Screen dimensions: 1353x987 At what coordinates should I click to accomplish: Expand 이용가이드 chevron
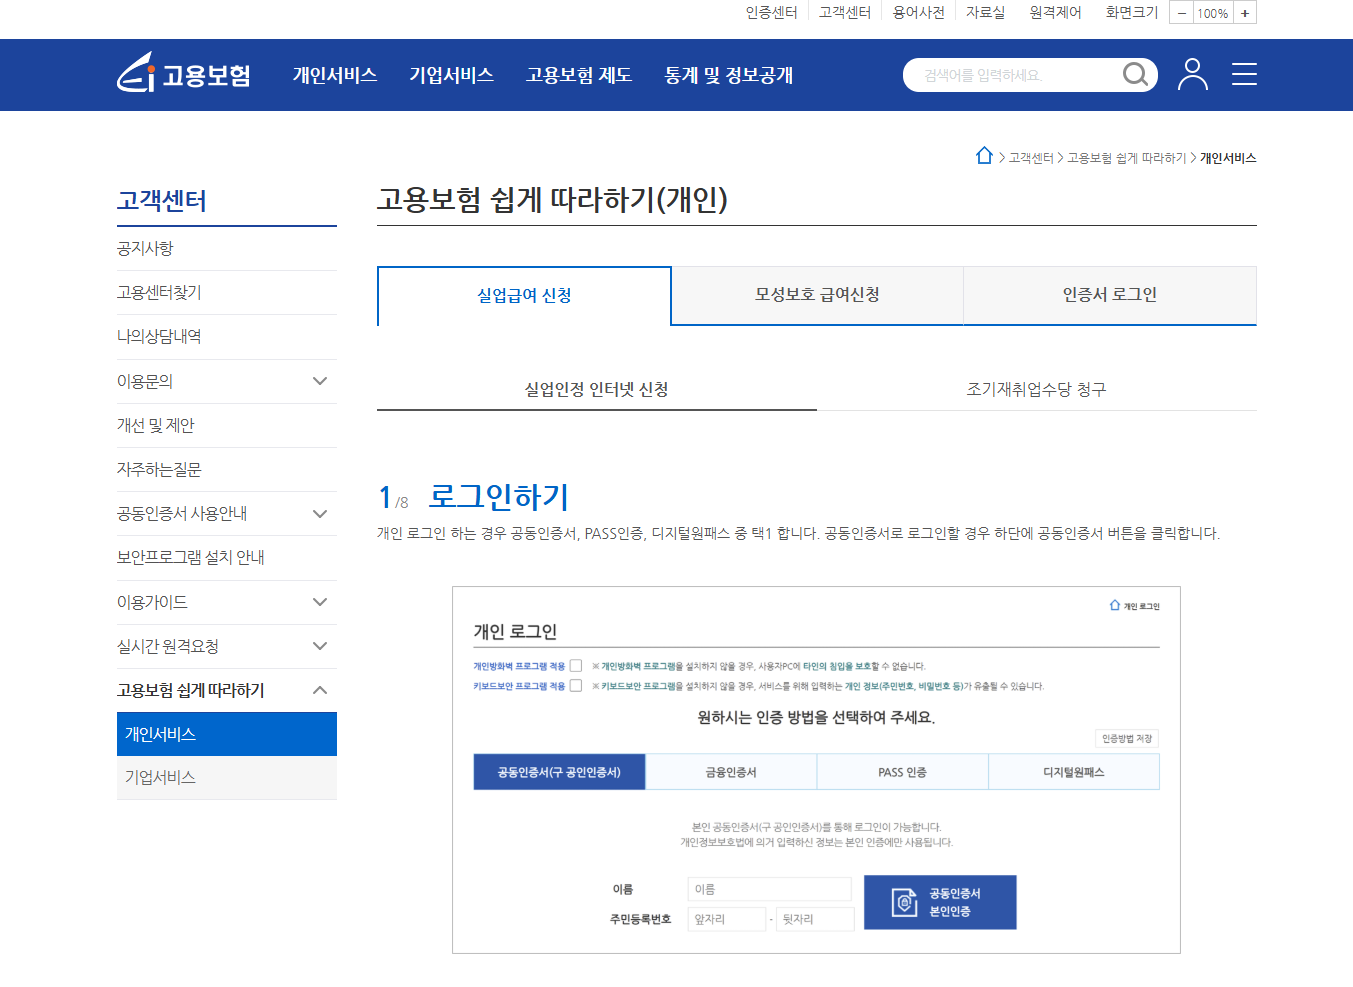pos(320,602)
